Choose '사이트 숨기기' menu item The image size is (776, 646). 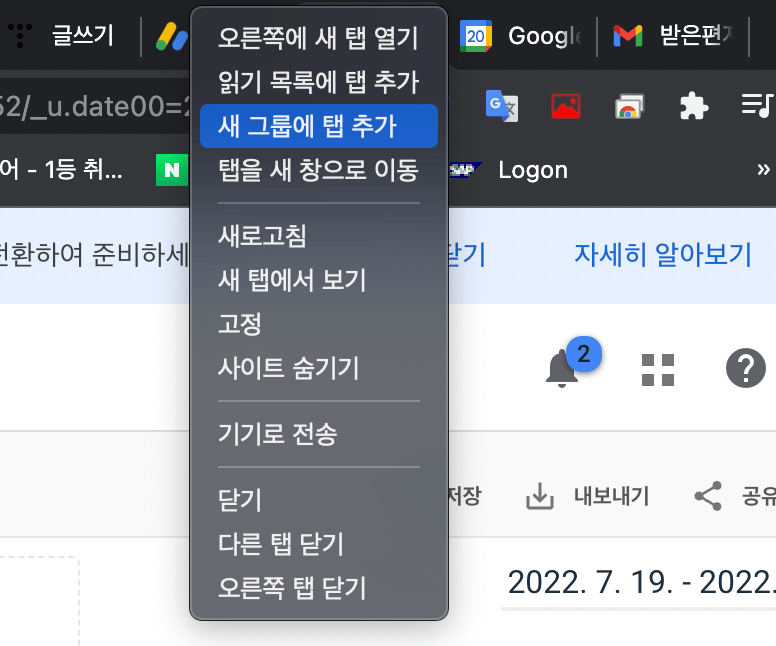(x=319, y=368)
